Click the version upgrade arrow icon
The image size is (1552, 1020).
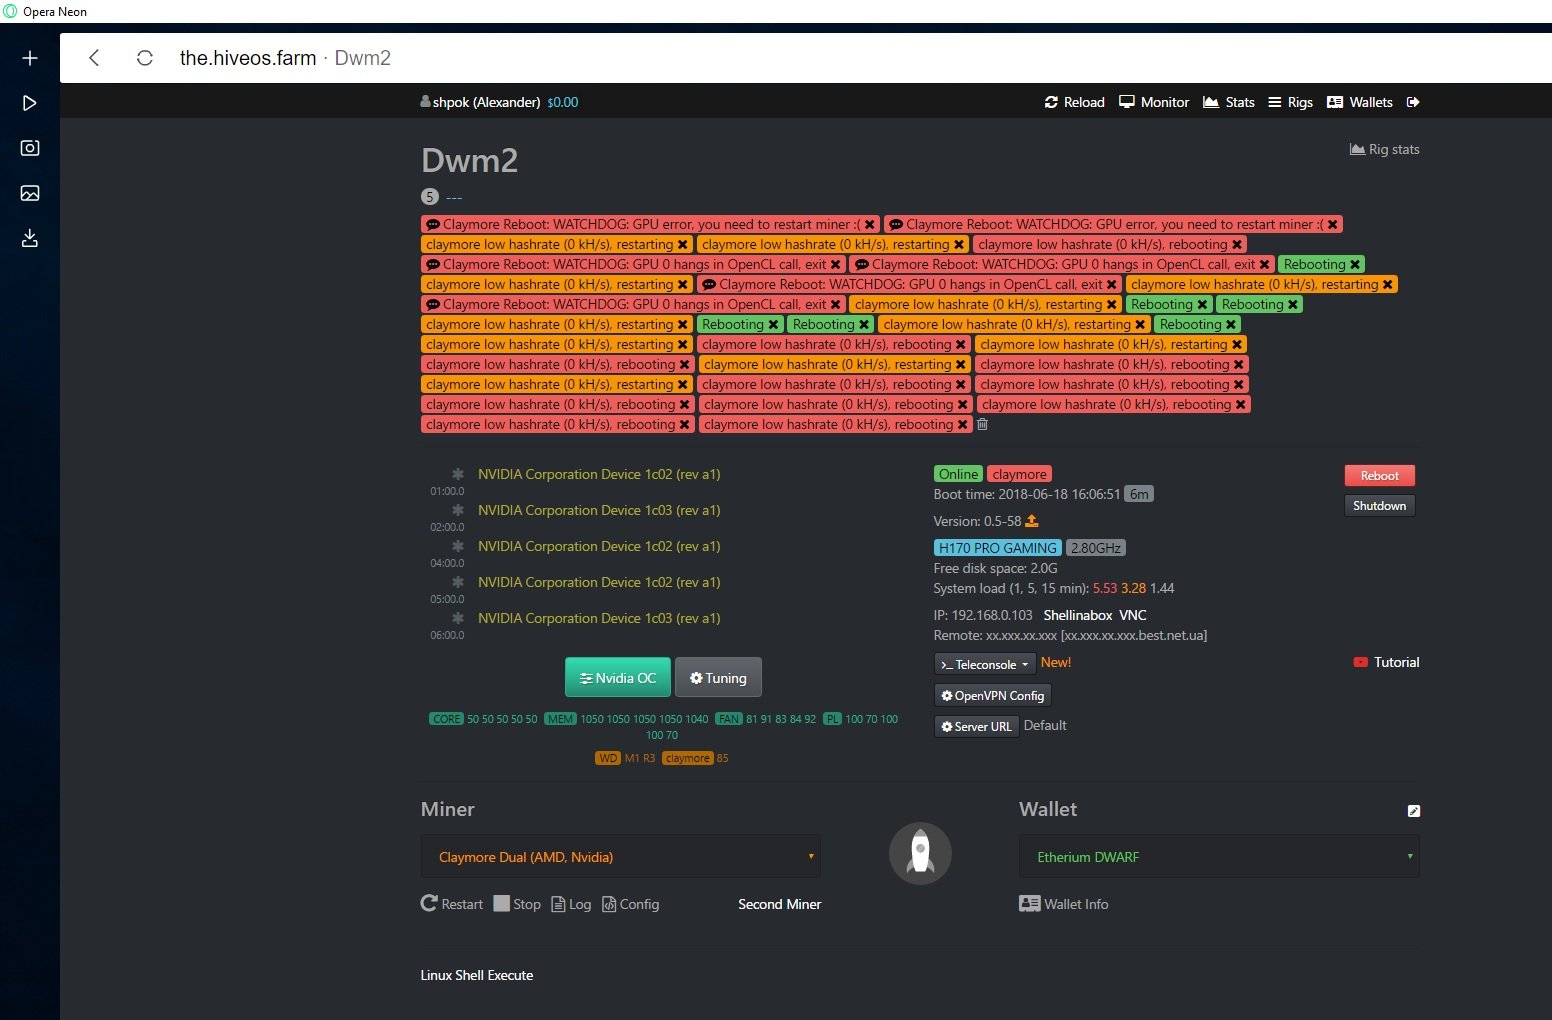coord(1032,521)
